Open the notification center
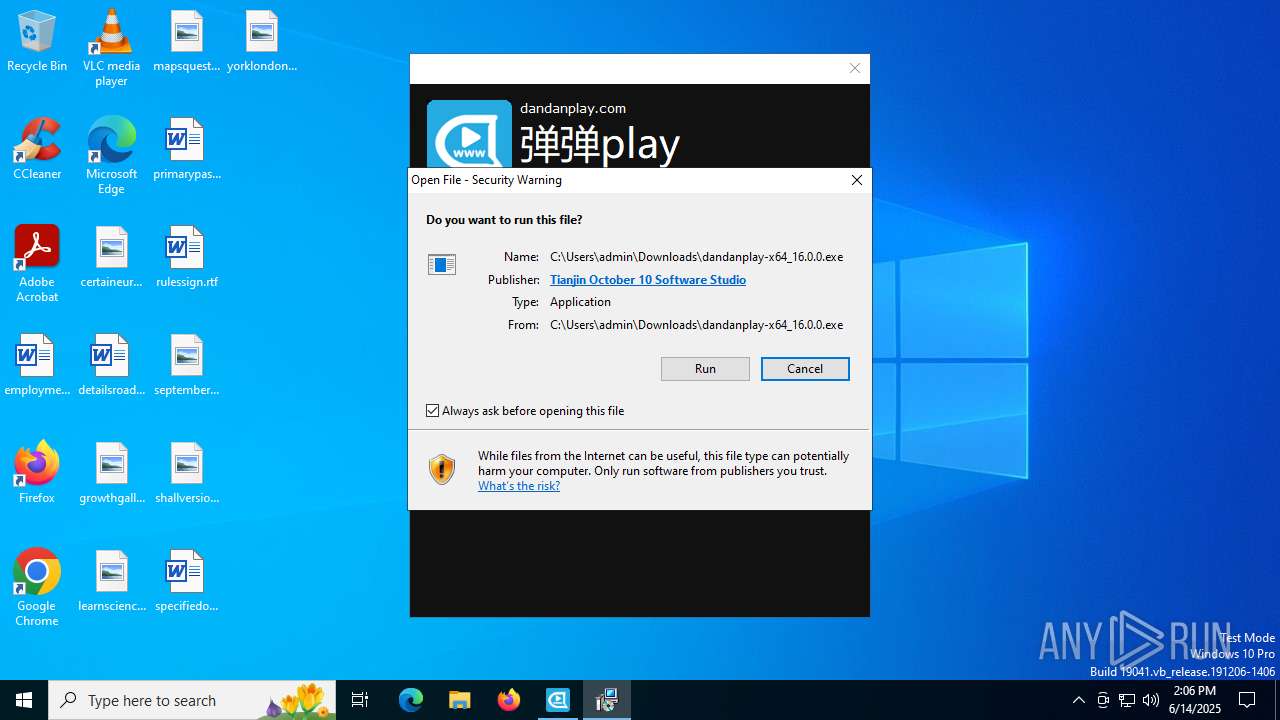 click(x=1247, y=700)
